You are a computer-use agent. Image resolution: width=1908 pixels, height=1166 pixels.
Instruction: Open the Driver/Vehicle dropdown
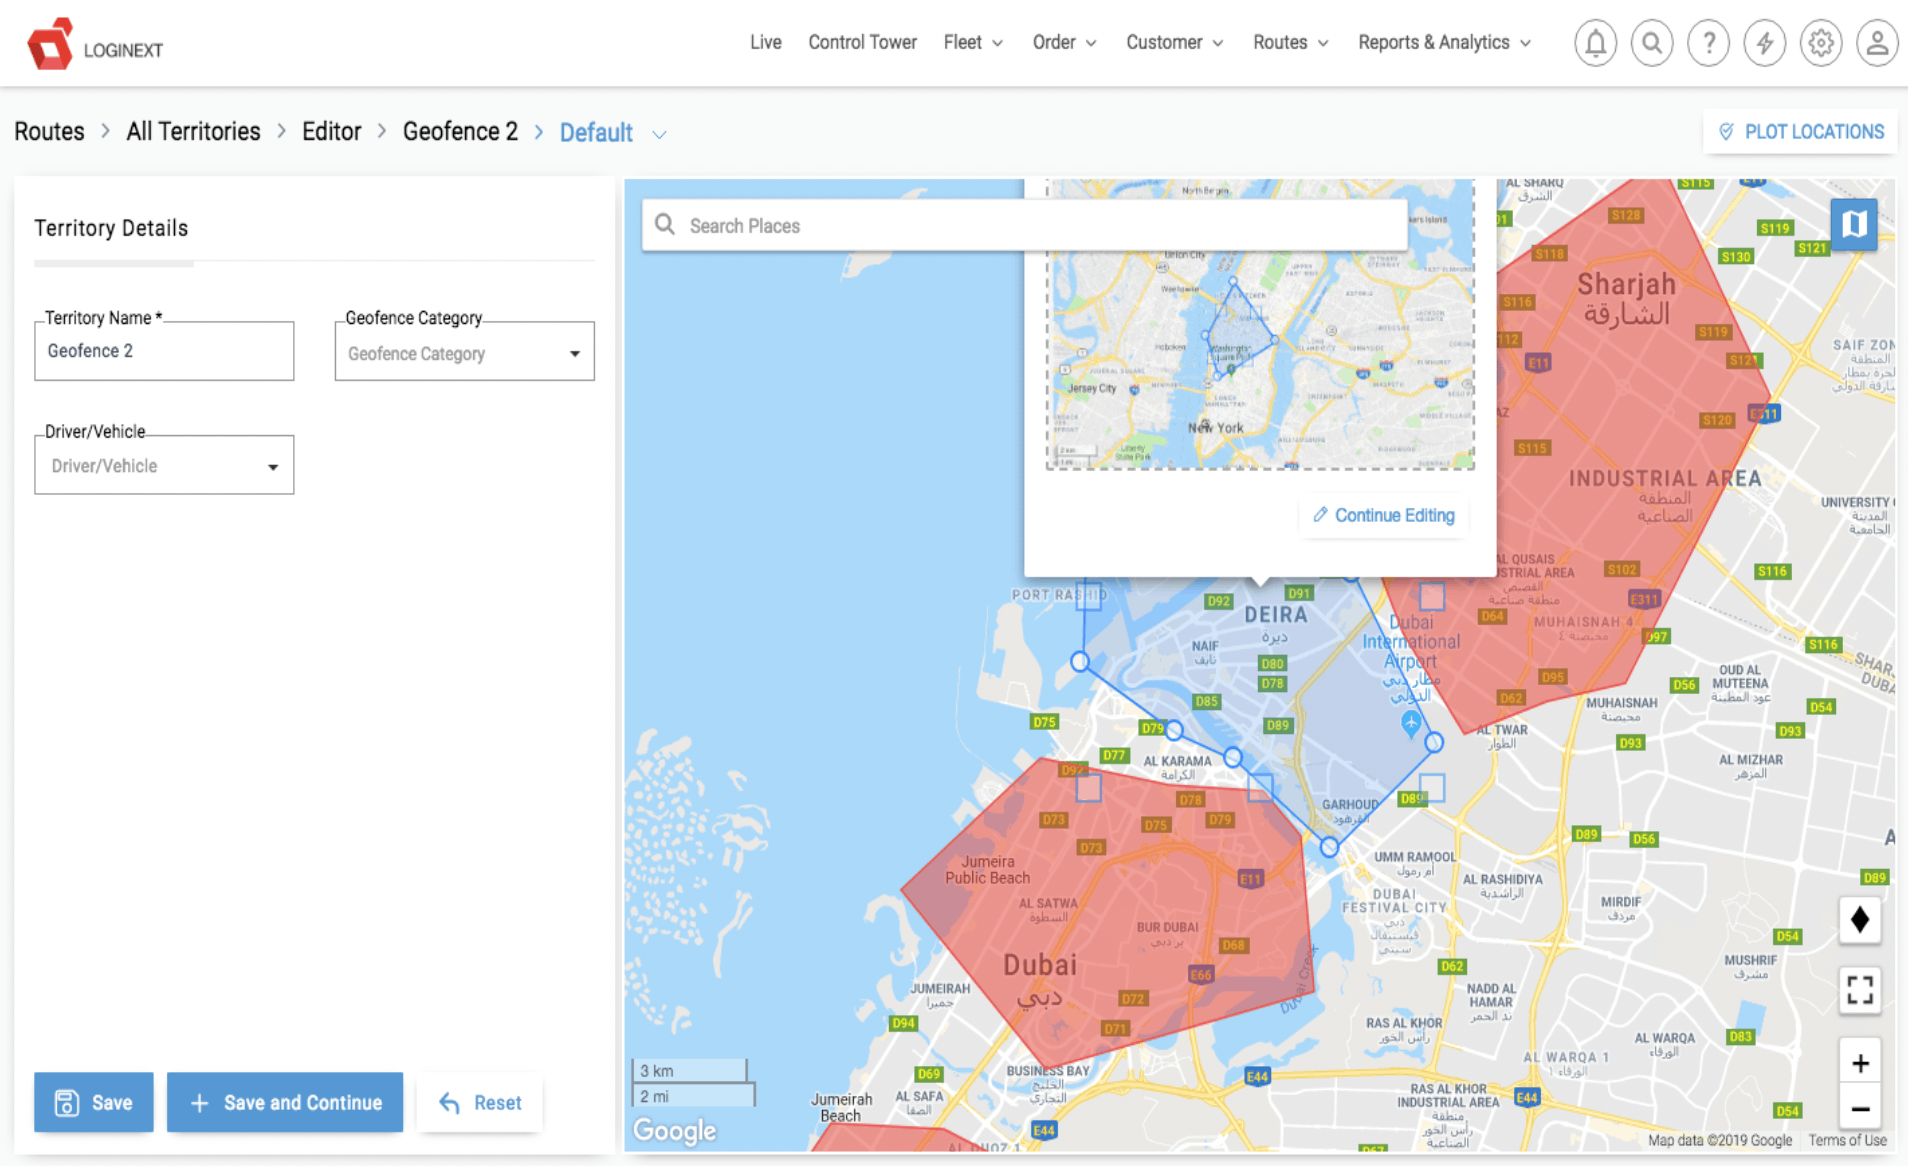click(164, 466)
